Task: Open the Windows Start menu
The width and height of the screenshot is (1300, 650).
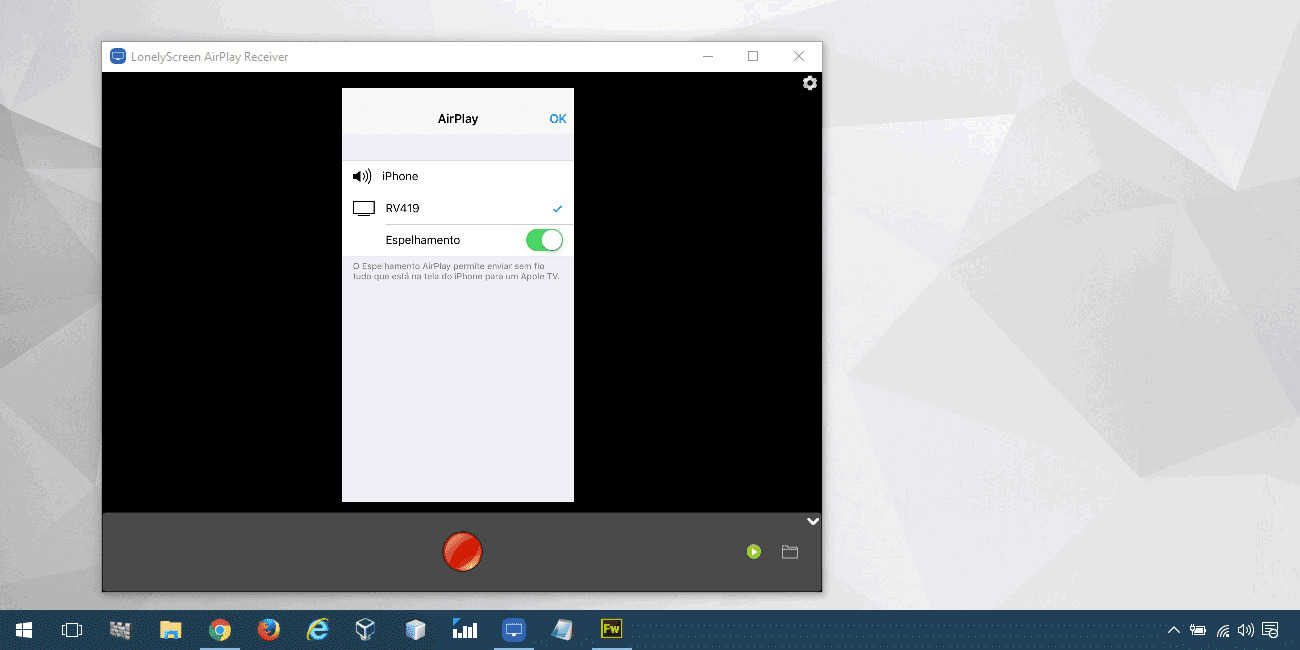Action: (24, 630)
